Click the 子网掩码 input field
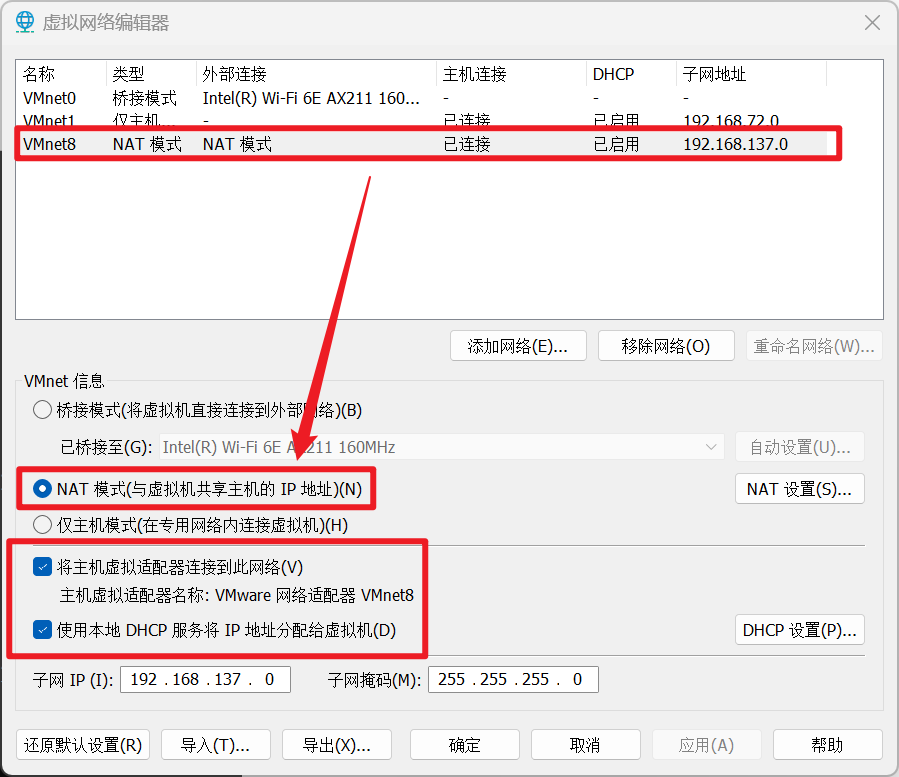Image resolution: width=899 pixels, height=777 pixels. 513,679
